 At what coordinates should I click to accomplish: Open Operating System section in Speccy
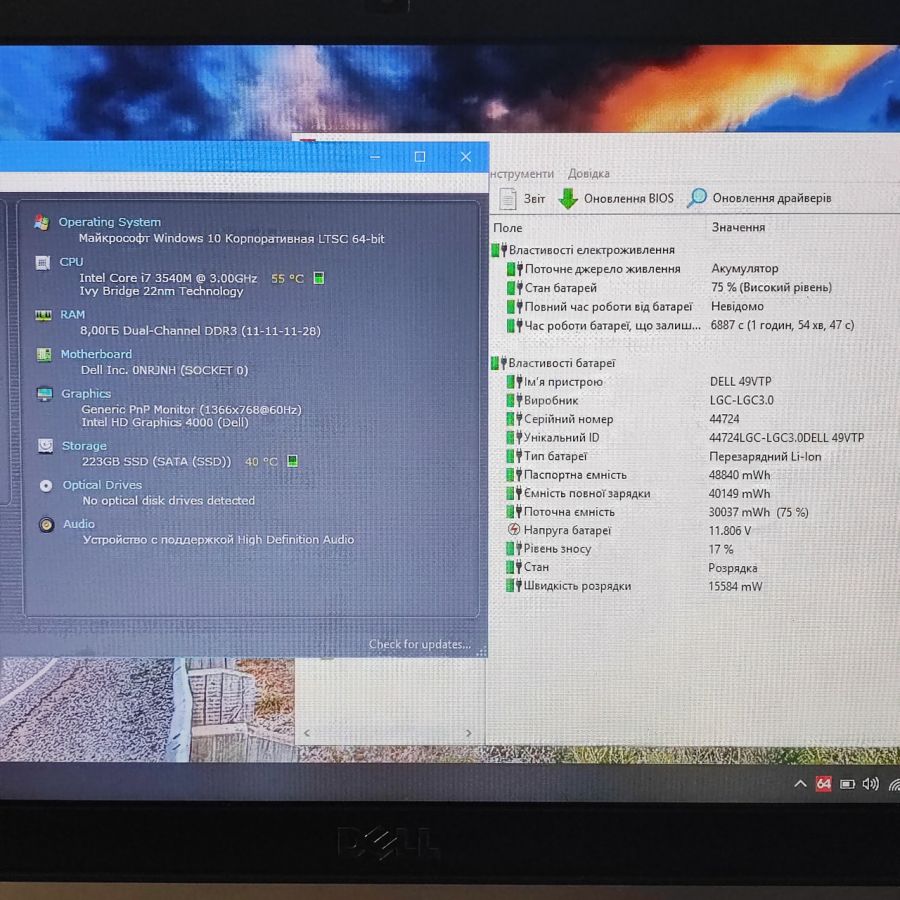pyautogui.click(x=110, y=222)
